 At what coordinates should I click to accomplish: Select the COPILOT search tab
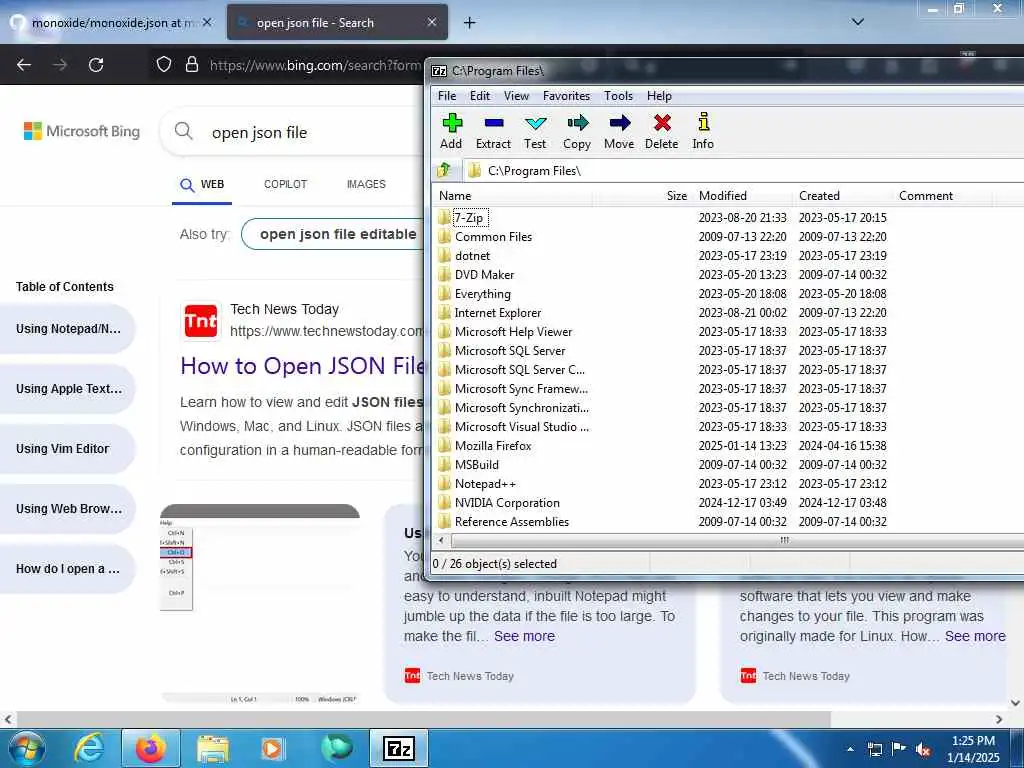pyautogui.click(x=285, y=185)
